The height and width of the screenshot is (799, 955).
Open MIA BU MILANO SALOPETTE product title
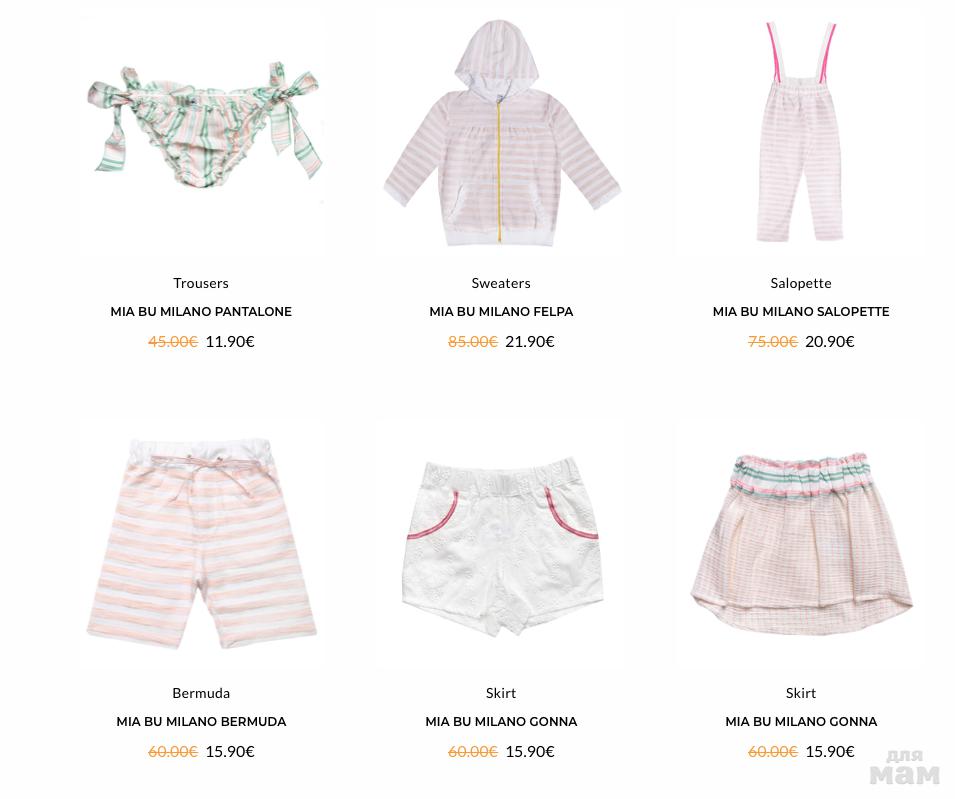coord(801,312)
